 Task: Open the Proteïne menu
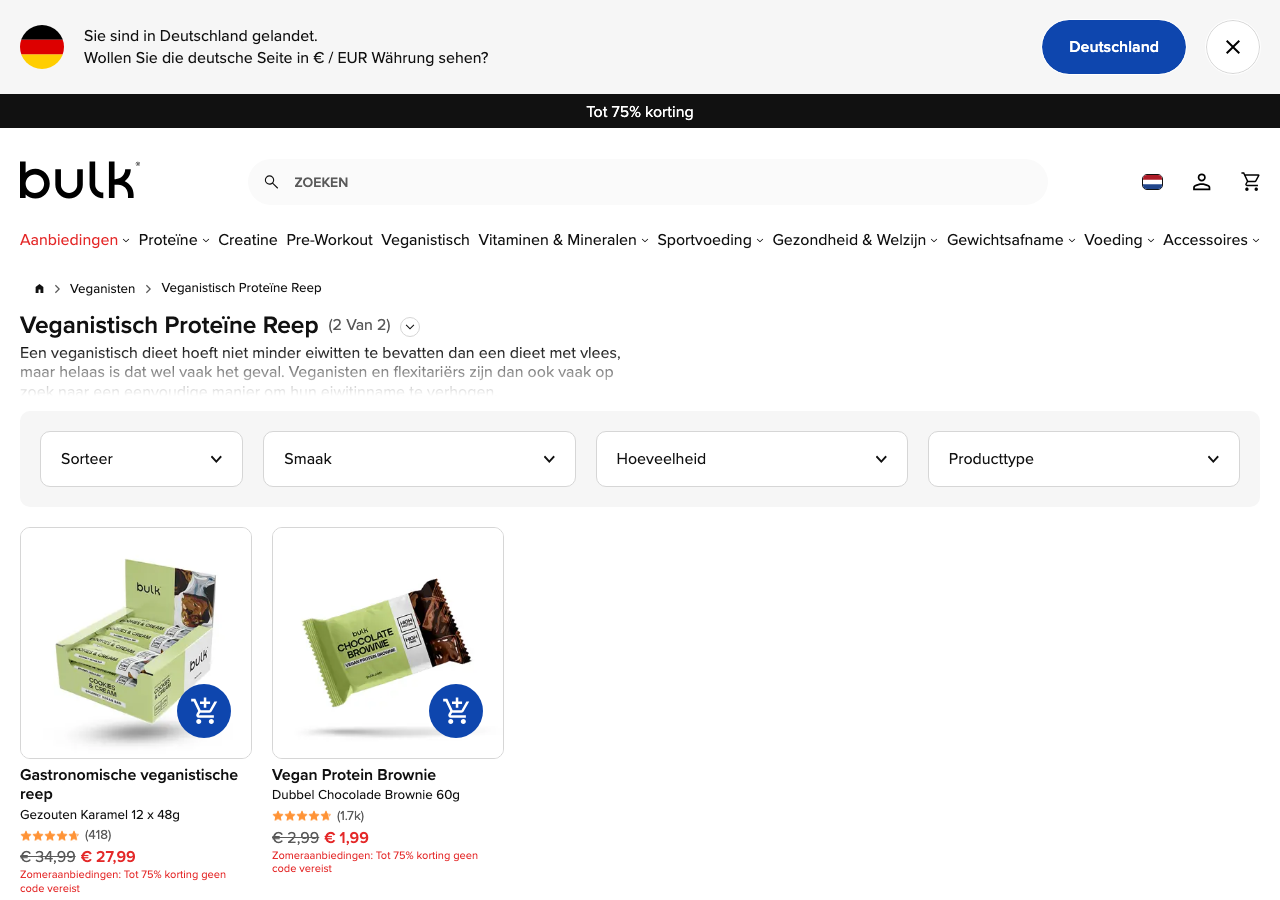(174, 240)
